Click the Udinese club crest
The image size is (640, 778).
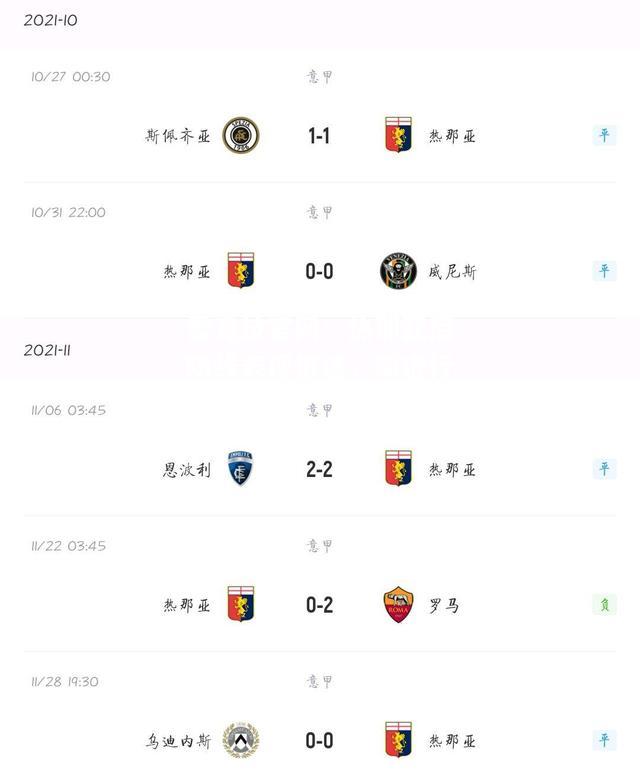point(241,740)
